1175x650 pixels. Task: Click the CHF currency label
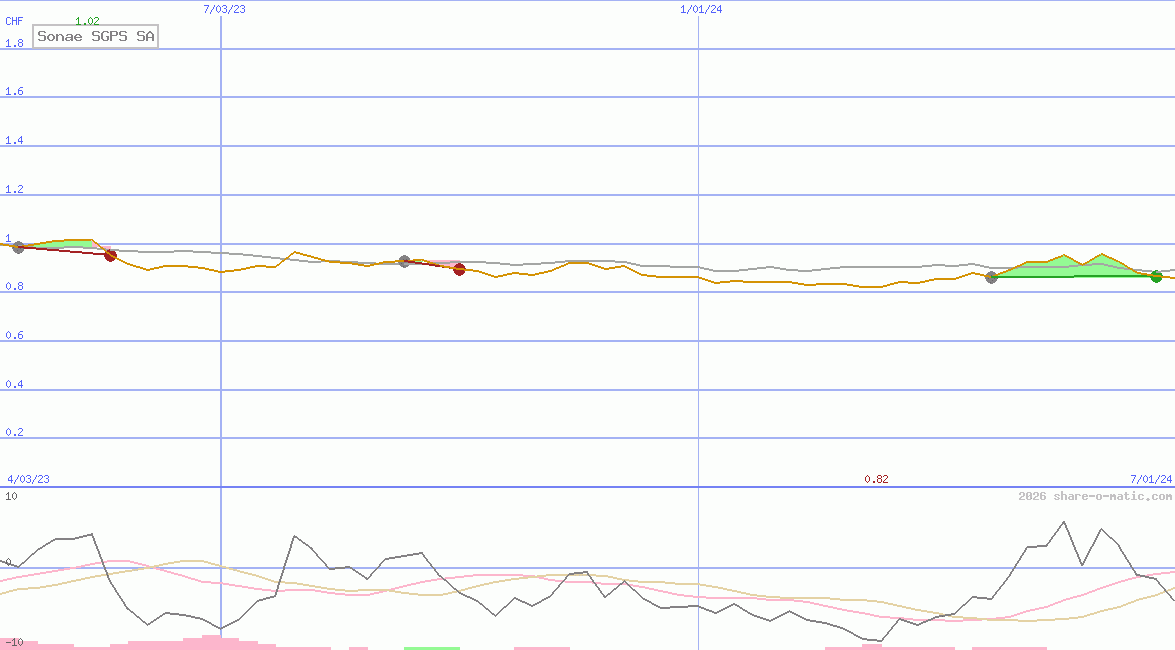tap(14, 21)
